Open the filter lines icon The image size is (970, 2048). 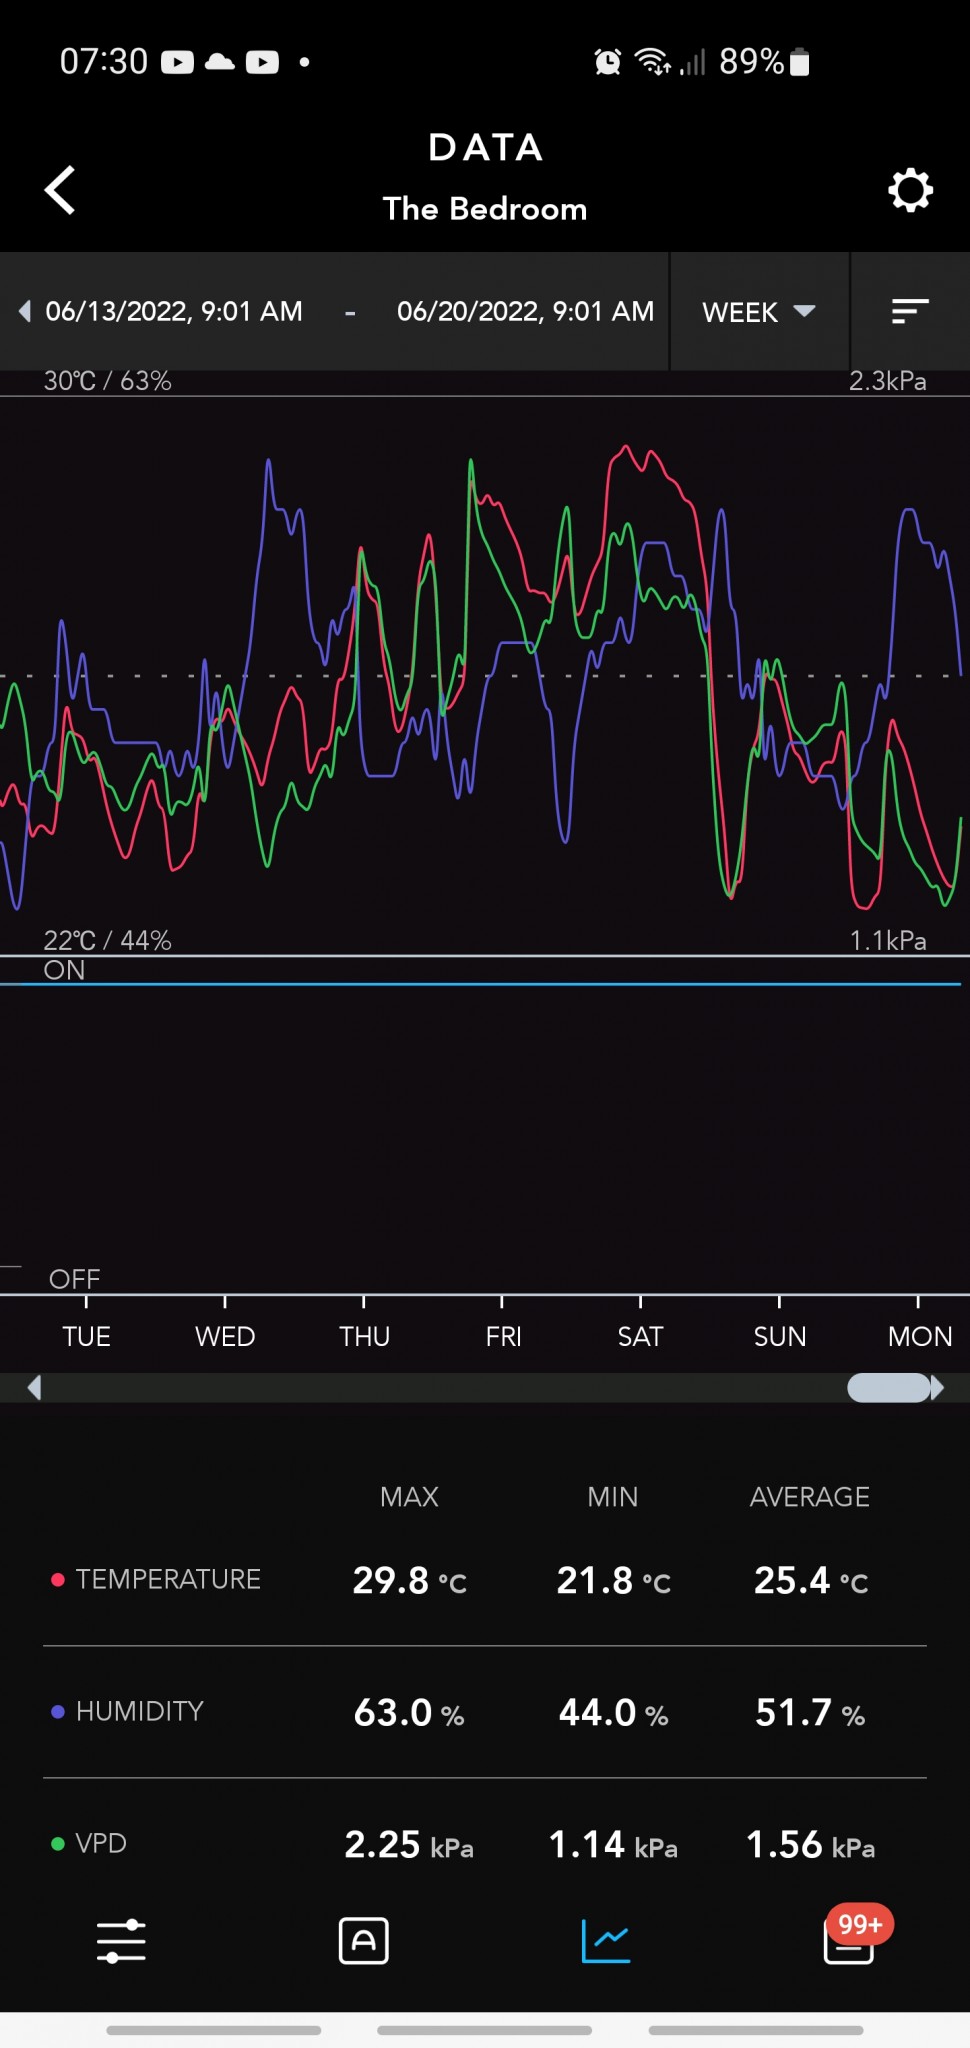coord(909,312)
